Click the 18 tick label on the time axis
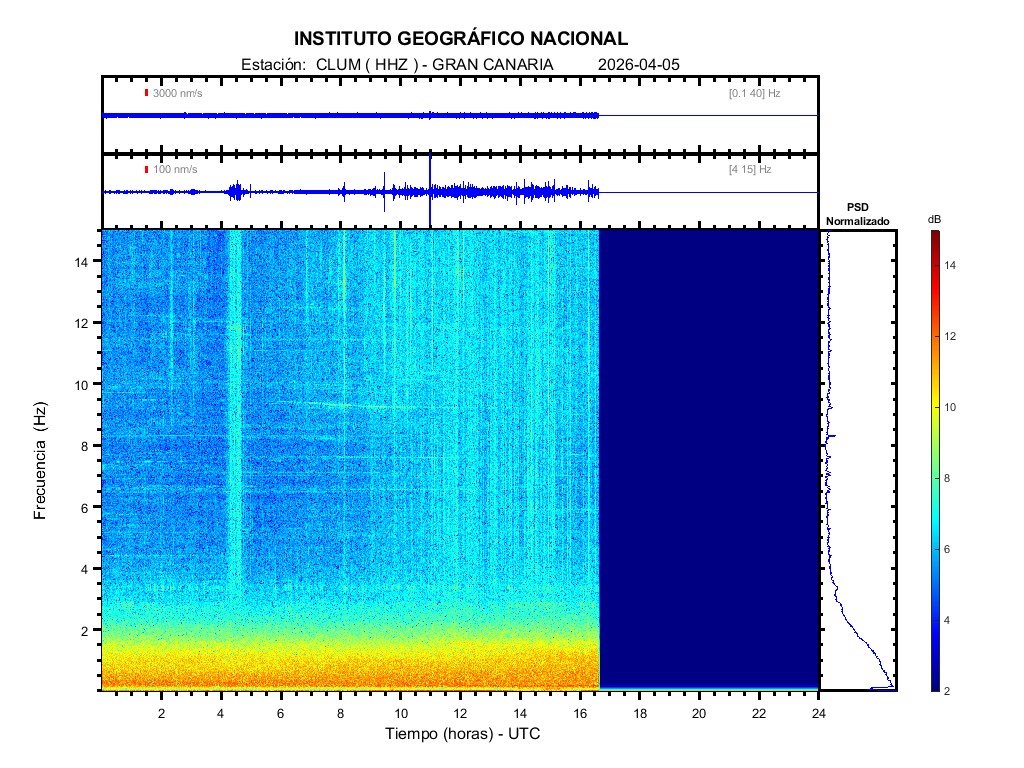1024x768 pixels. click(639, 712)
